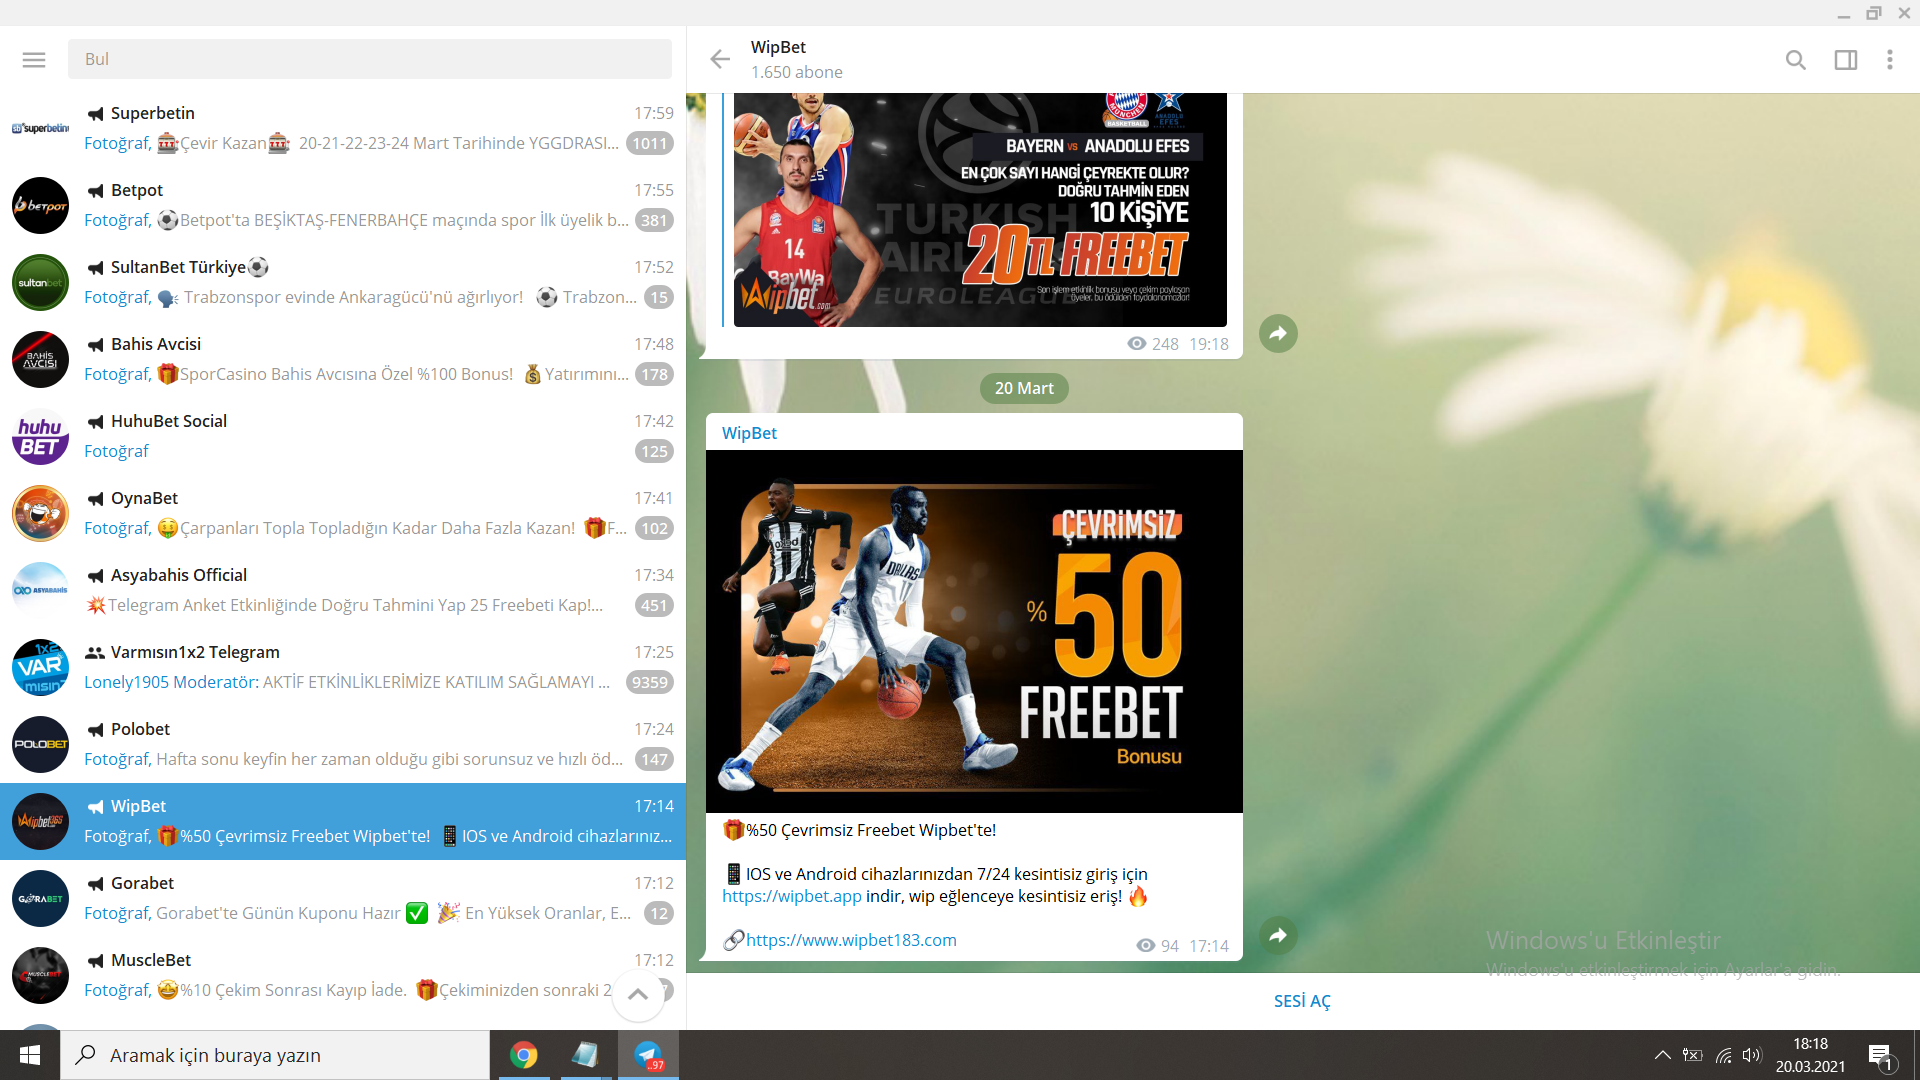Click the Gorabet avatar
This screenshot has width=1920, height=1080.
point(40,898)
